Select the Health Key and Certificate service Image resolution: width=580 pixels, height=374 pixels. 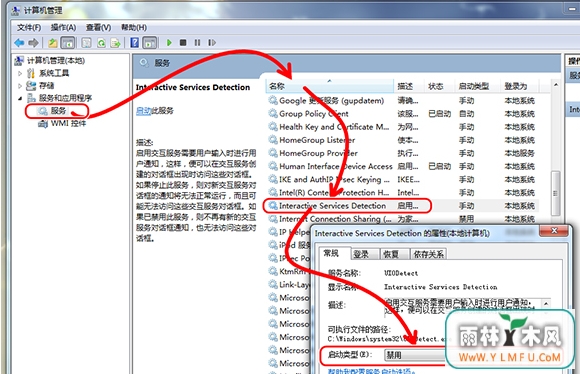(403, 127)
